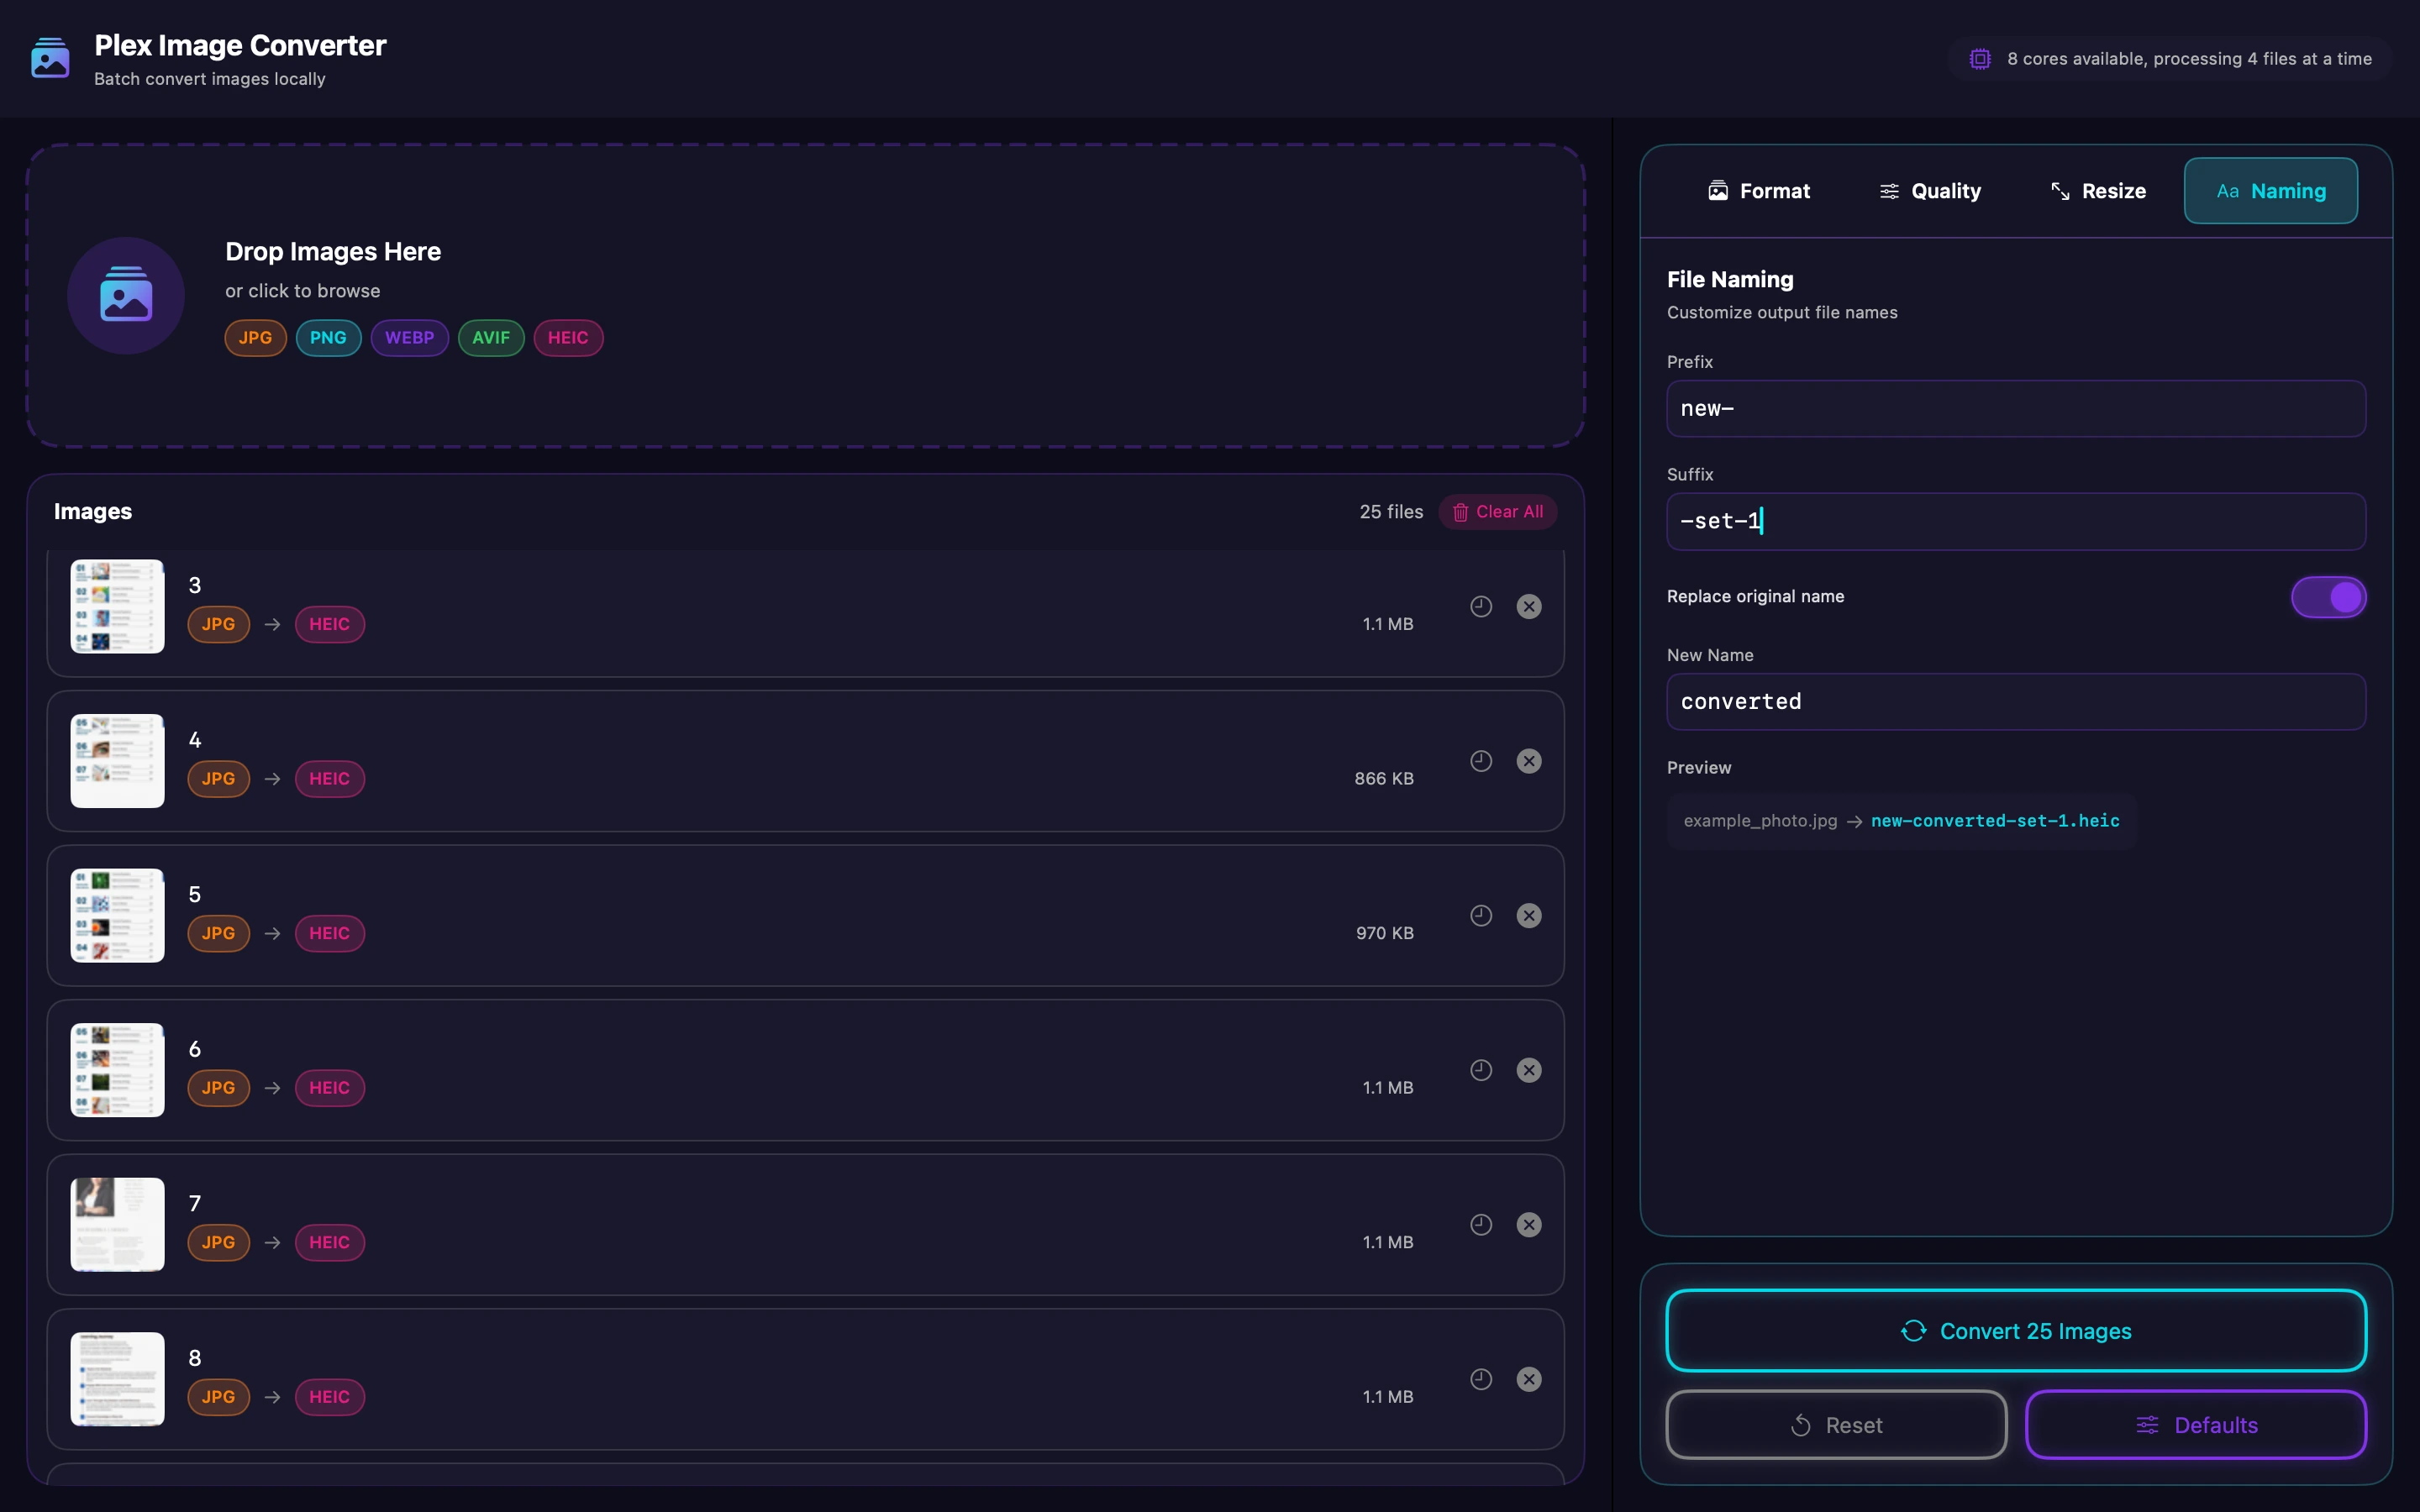Click the Plex Image Converter logo icon
The width and height of the screenshot is (2420, 1512).
point(49,57)
